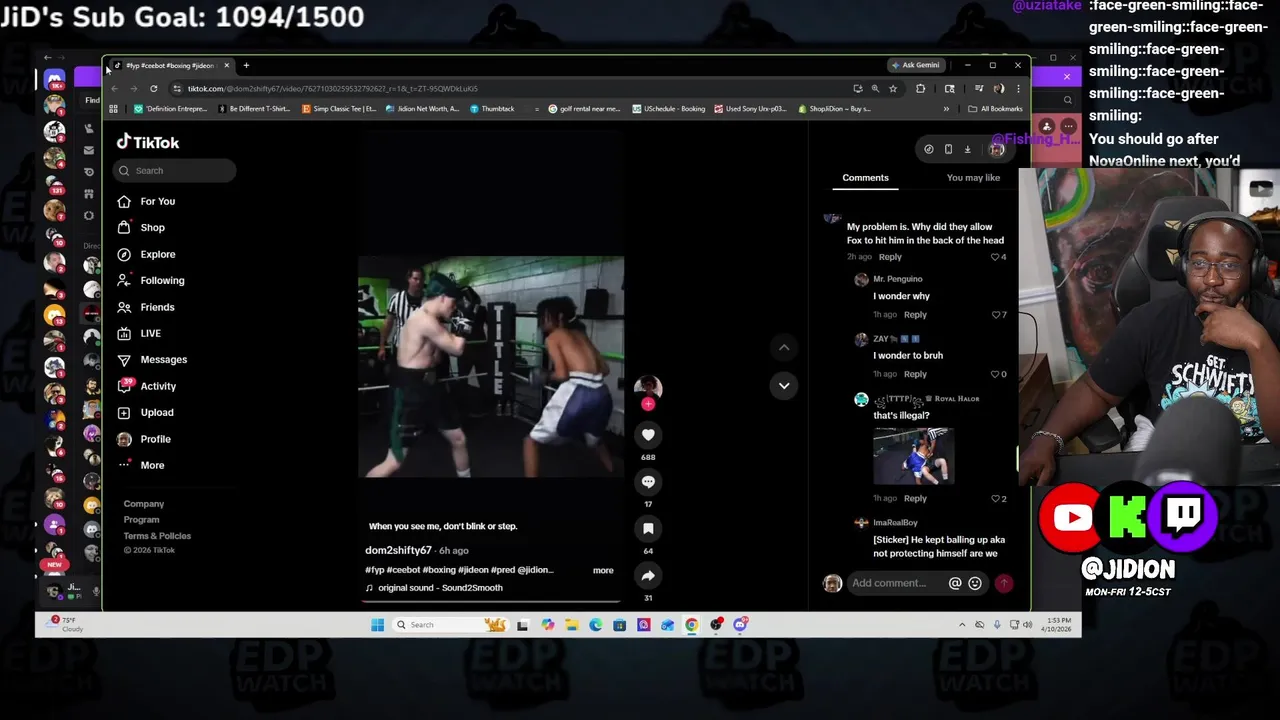Screen dimensions: 1280x720
Task: Open the Friends page
Action: tap(146, 307)
